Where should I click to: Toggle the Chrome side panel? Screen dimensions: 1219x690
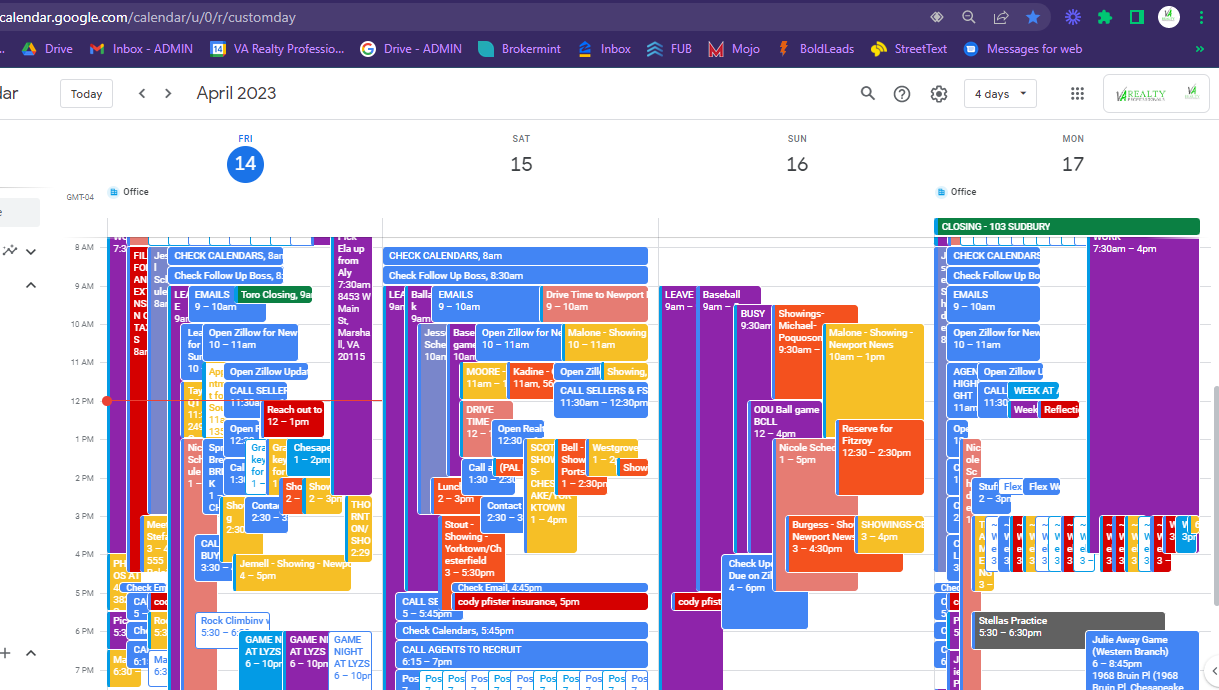pos(1137,17)
